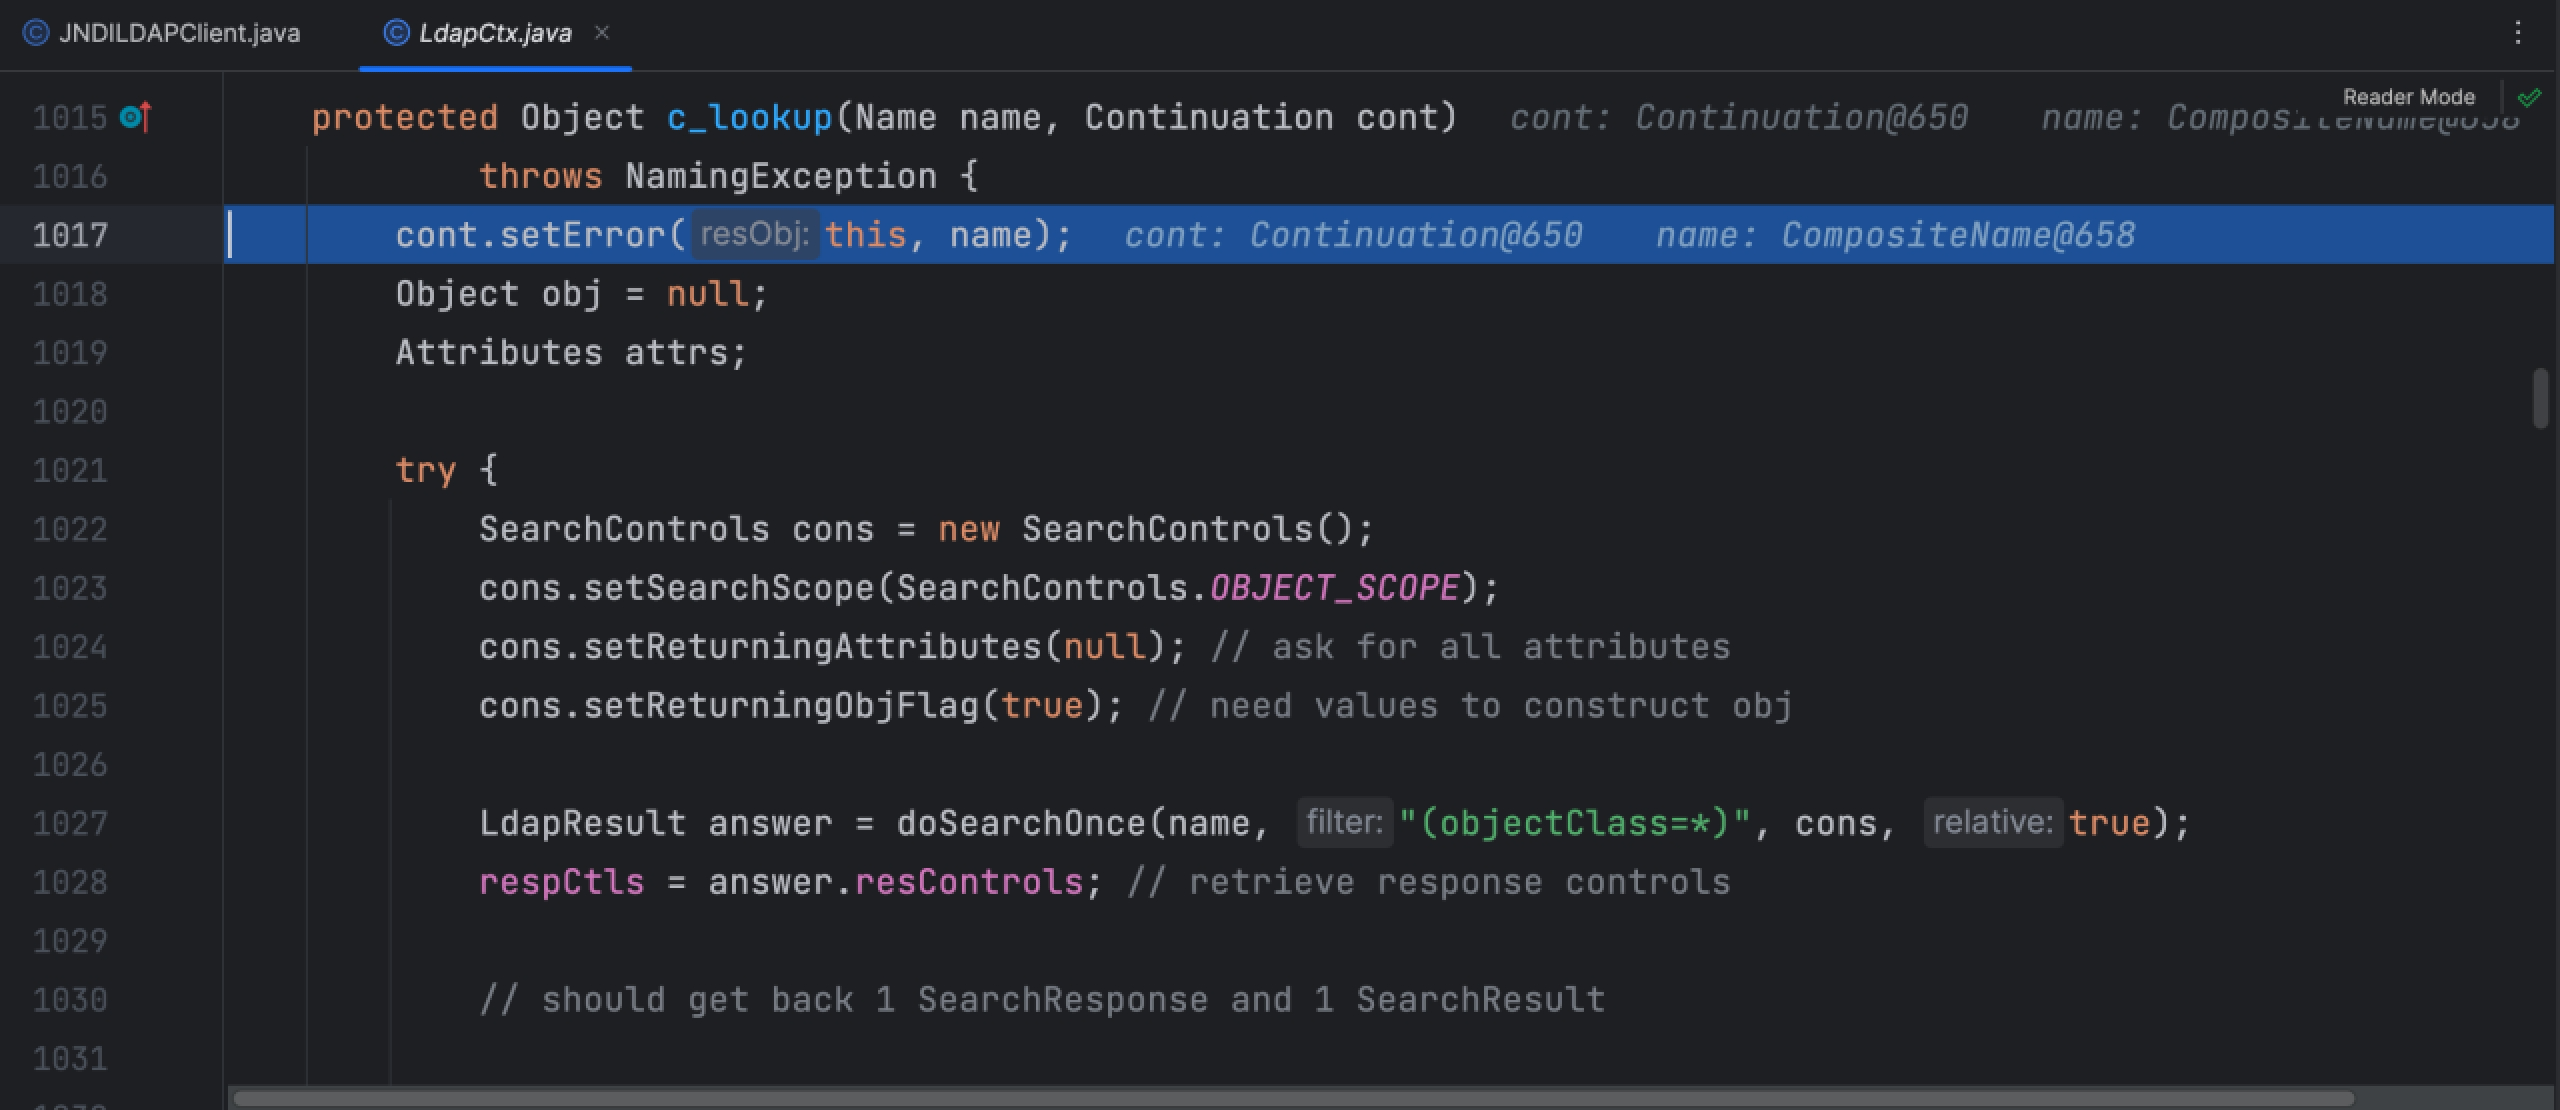Click the setReturningObjFlag method call
The width and height of the screenshot is (2560, 1110).
click(x=781, y=706)
